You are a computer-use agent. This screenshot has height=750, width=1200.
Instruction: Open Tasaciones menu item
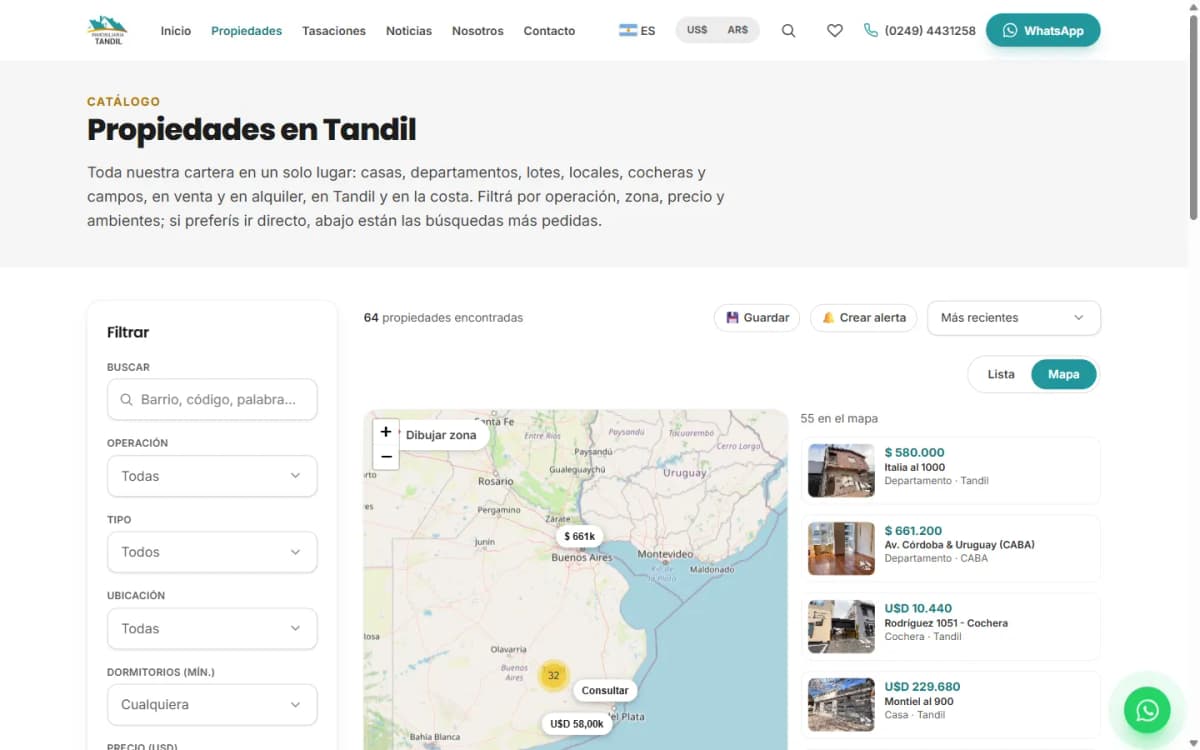[334, 31]
